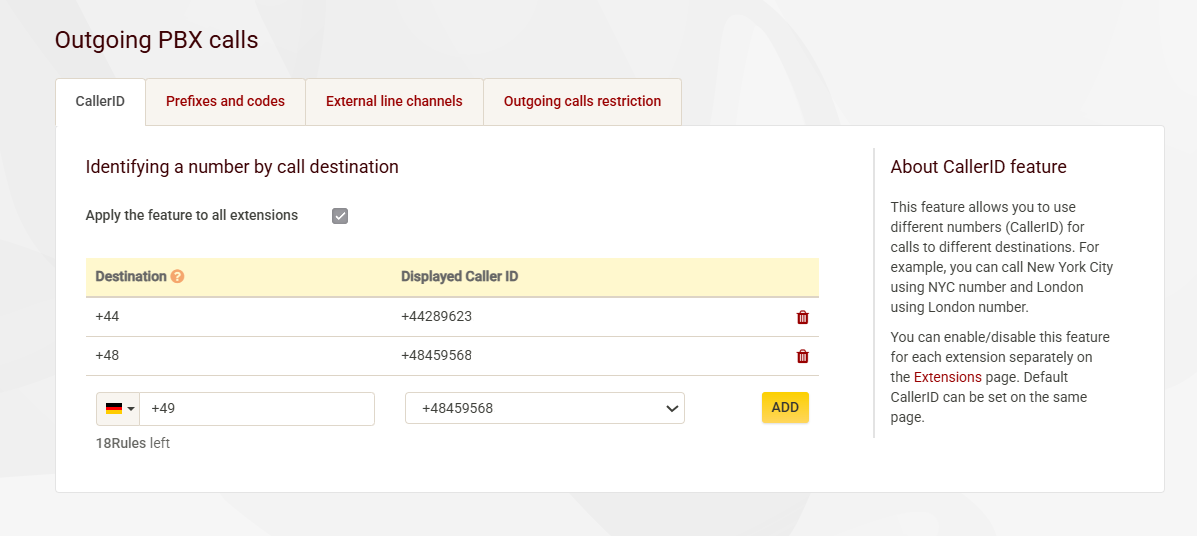Open the German flag country selector
Viewport: 1197px width, 536px height.
(x=119, y=409)
